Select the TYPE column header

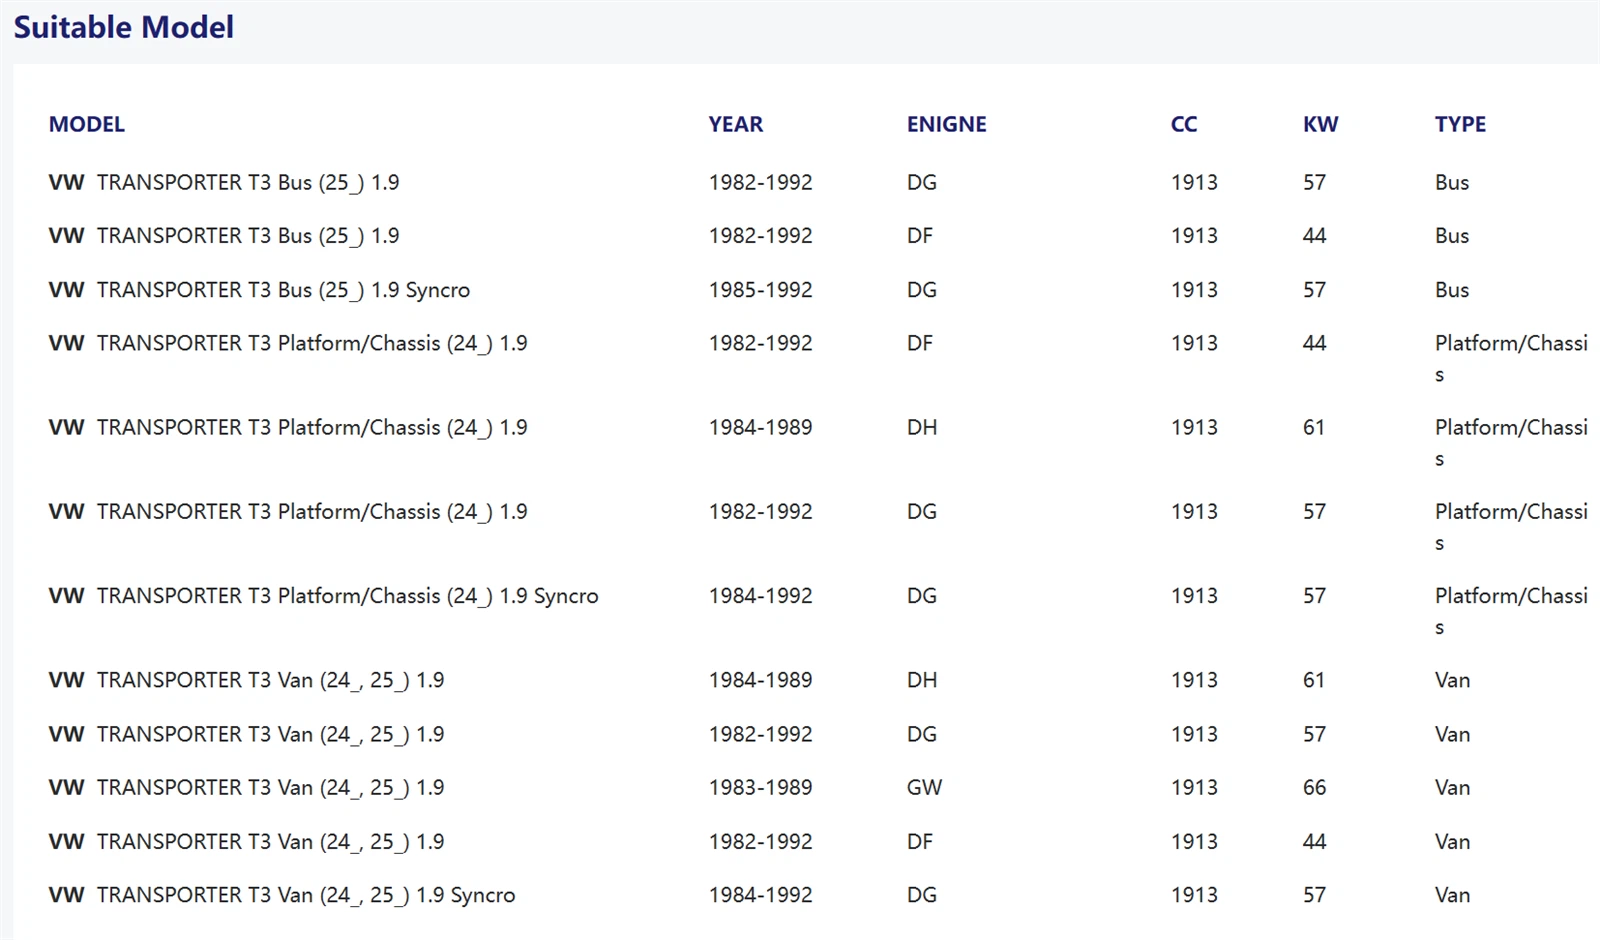(1460, 124)
